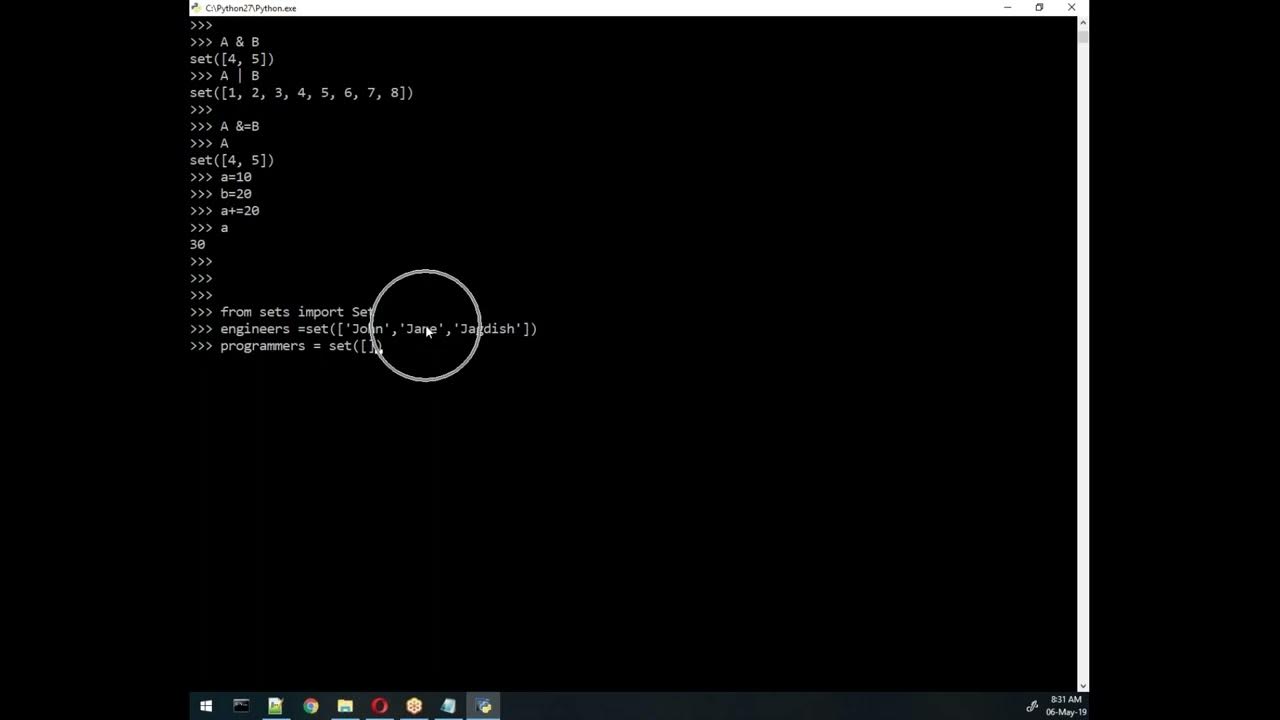The image size is (1280, 720).
Task: Restore down the Python console window
Action: (x=1039, y=8)
